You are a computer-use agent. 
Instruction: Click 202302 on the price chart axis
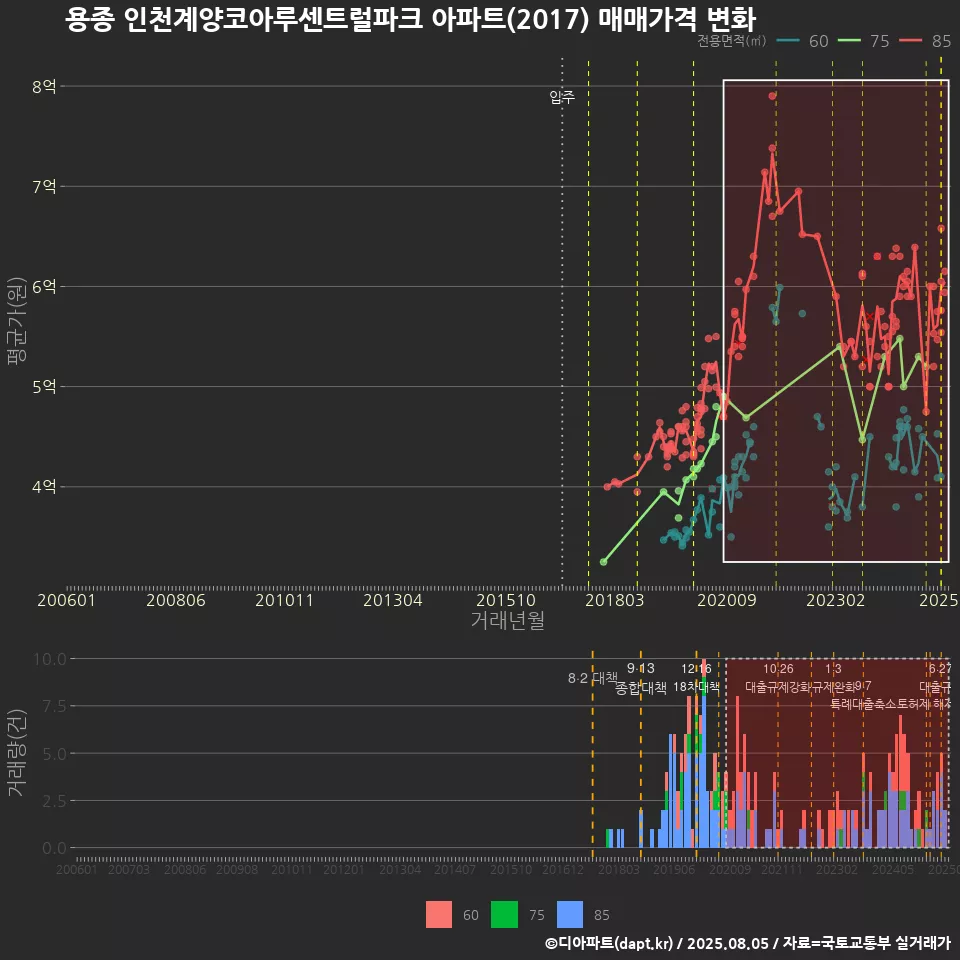click(836, 600)
